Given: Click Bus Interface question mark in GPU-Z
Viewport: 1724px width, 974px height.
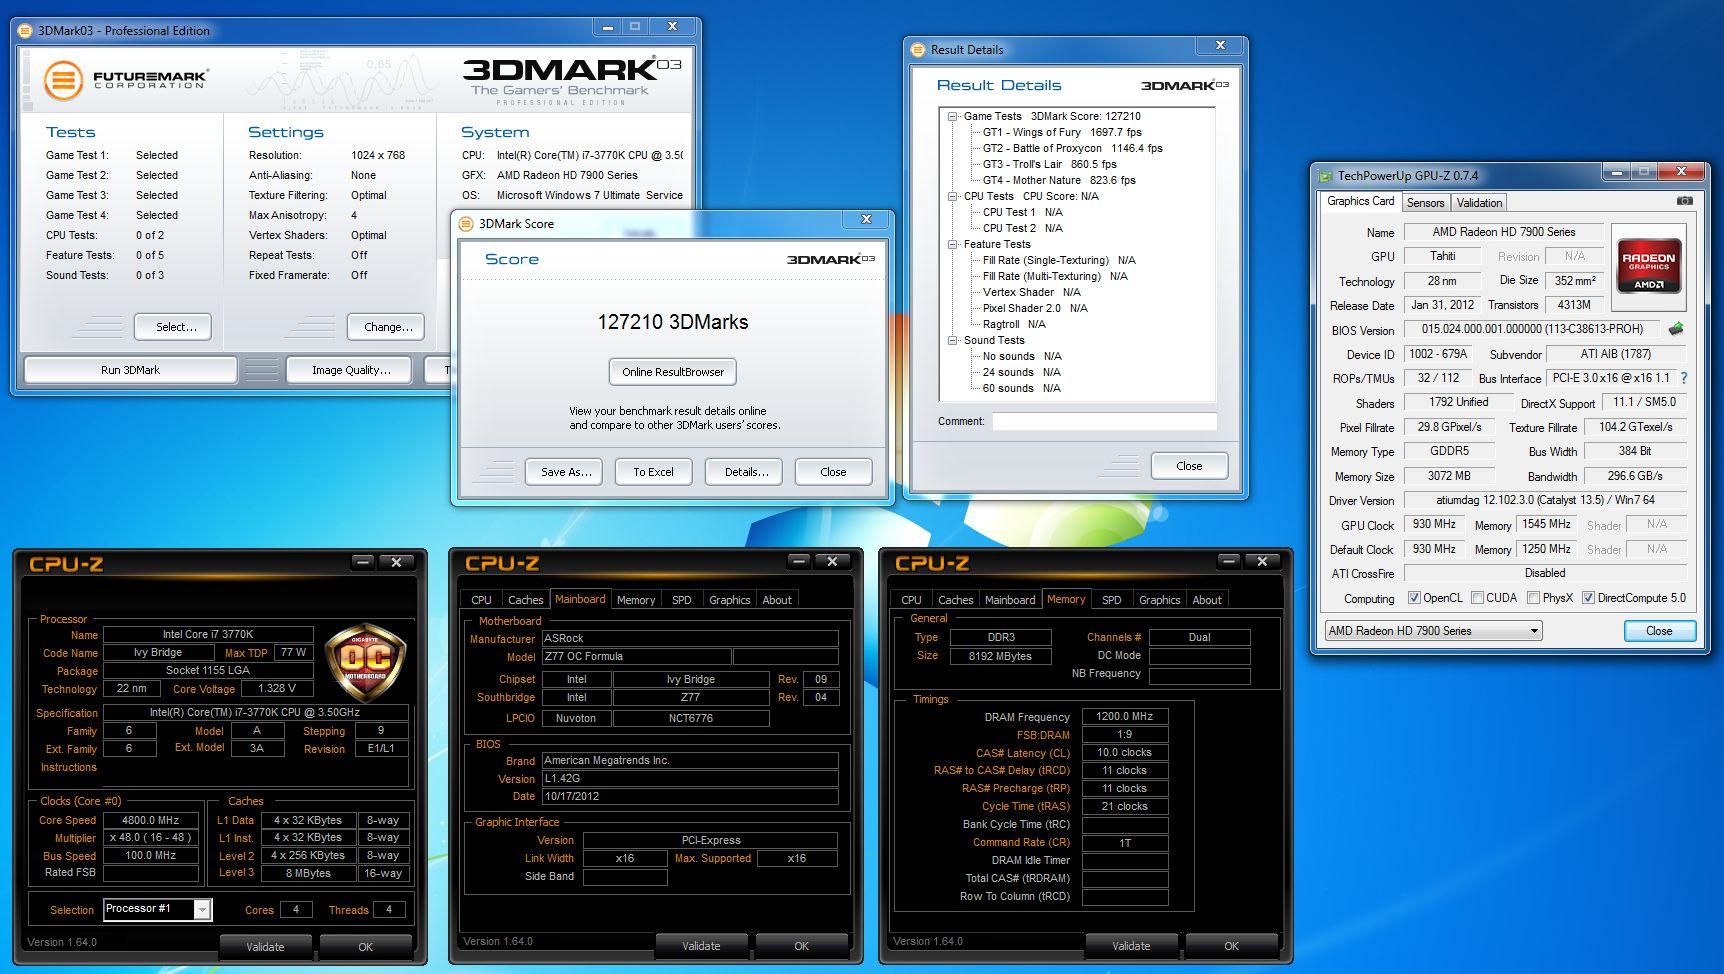Looking at the screenshot, I should (1684, 378).
